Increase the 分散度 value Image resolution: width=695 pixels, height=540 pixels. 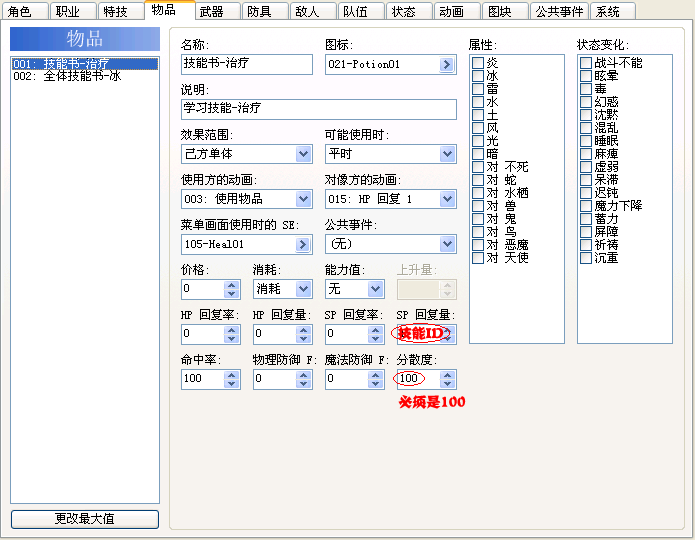pos(447,375)
